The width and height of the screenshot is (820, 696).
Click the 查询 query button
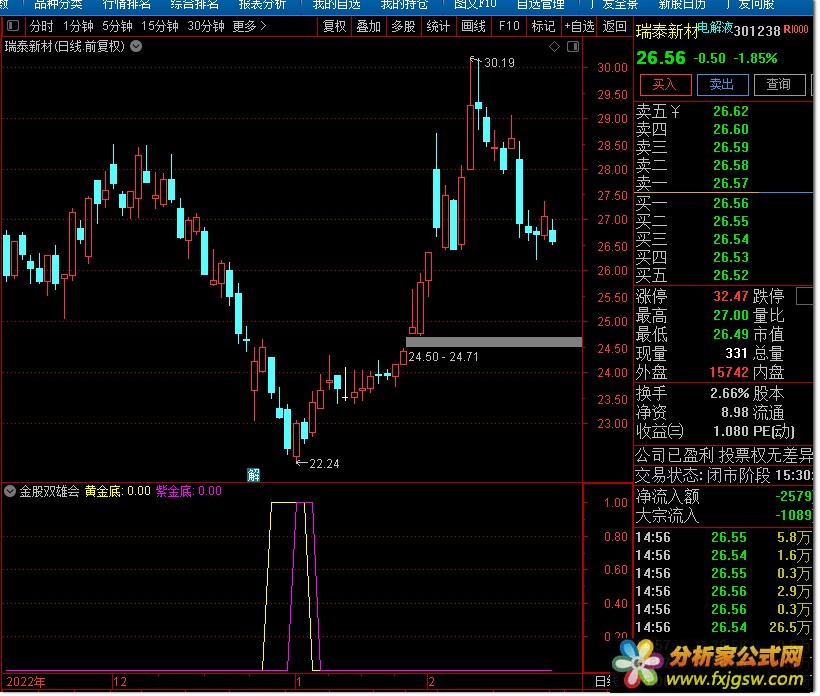tap(781, 85)
